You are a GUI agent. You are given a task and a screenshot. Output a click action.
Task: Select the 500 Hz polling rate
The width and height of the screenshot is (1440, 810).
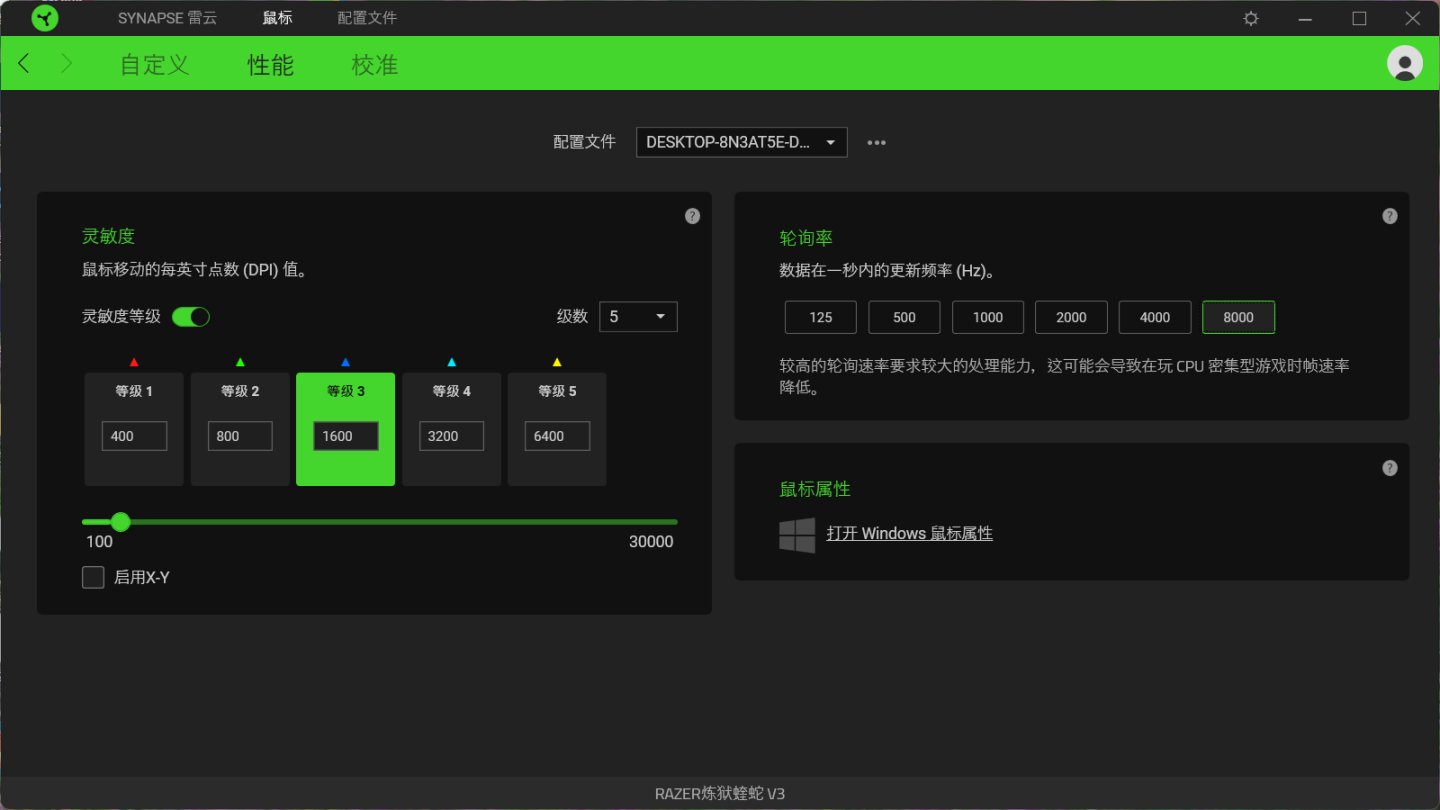click(904, 317)
